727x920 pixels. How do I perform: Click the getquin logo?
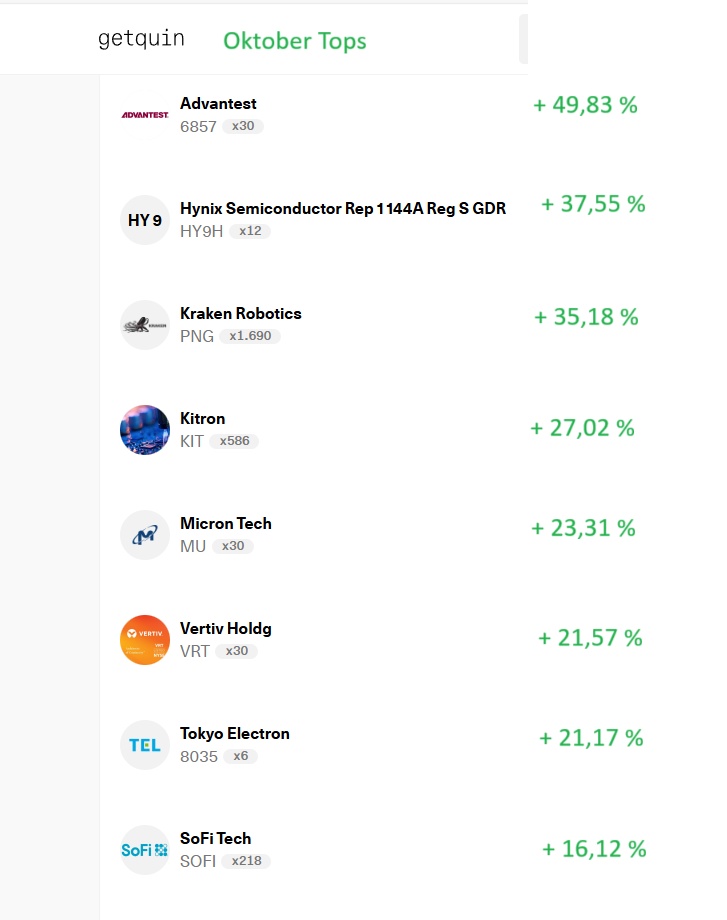point(141,39)
